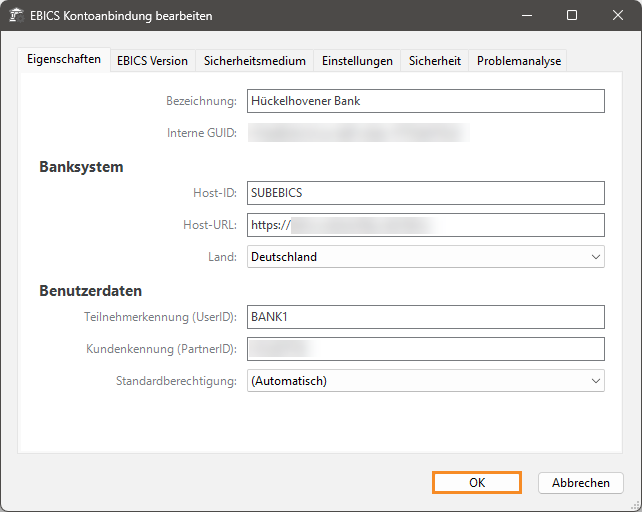Focus the Kundenkennung (PartnerID) field
642x512 pixels.
click(425, 349)
